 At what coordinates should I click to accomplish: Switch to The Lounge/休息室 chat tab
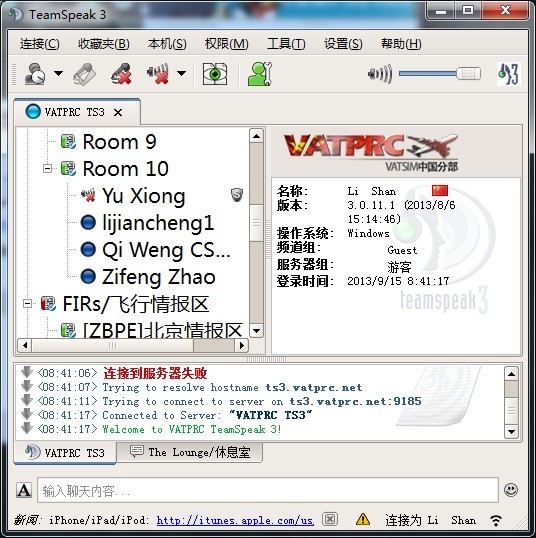click(x=190, y=452)
